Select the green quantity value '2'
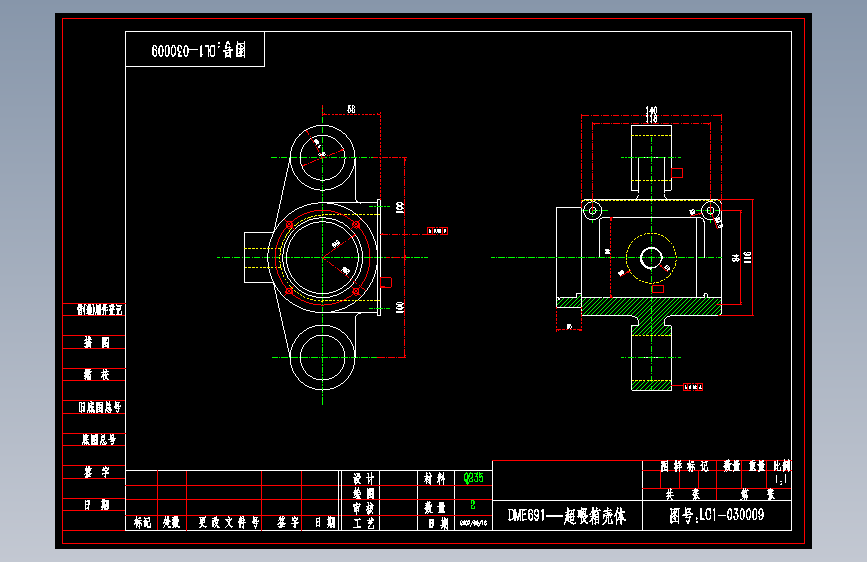This screenshot has height=562, width=867. 473,504
